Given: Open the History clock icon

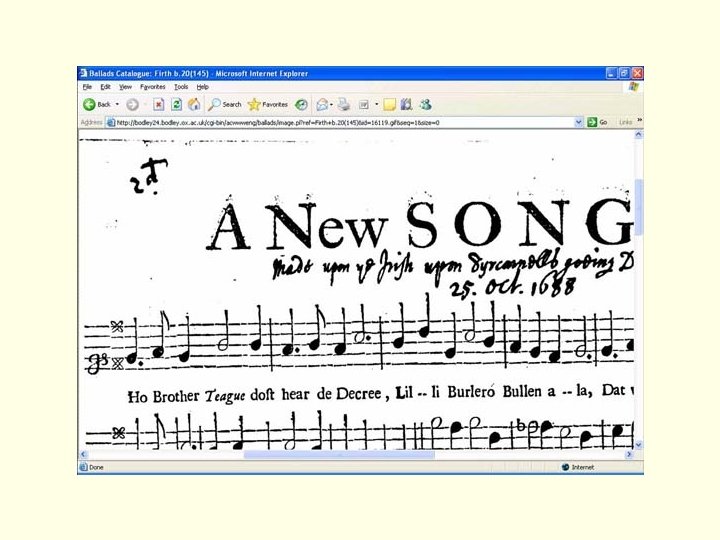Looking at the screenshot, I should pyautogui.click(x=301, y=105).
